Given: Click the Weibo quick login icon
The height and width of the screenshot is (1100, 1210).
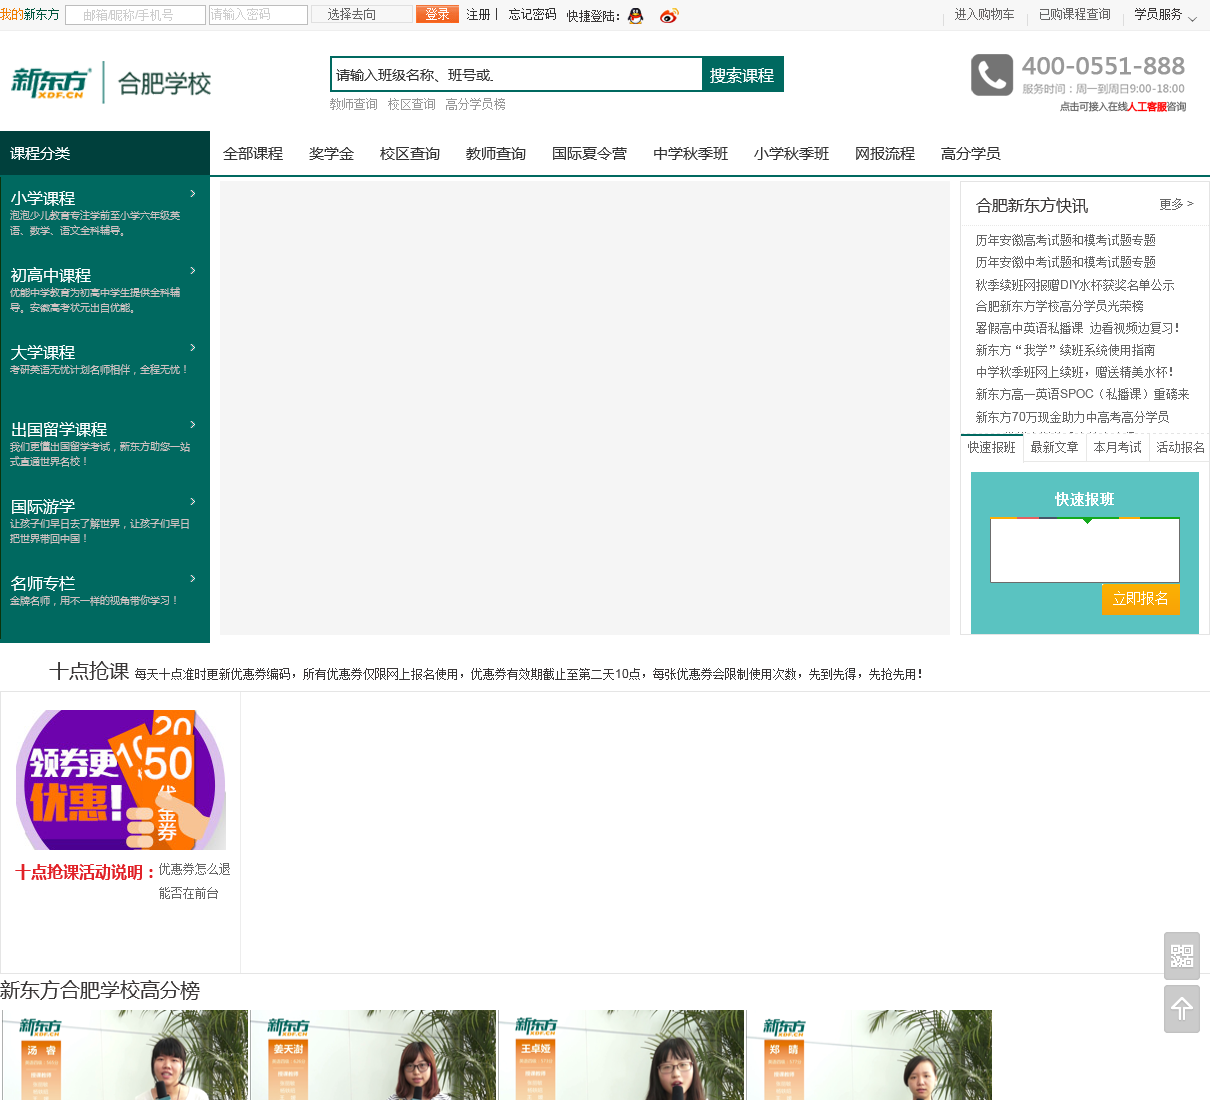Looking at the screenshot, I should pyautogui.click(x=669, y=15).
